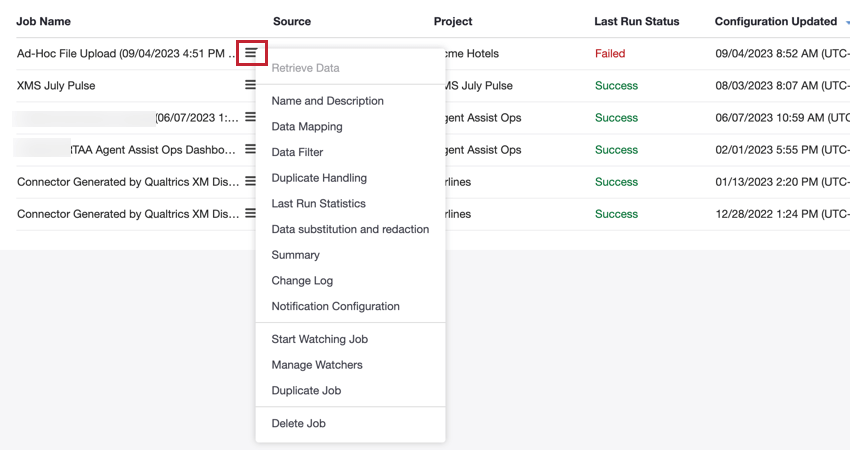Screen dimensions: 850x450
Task: Select Name and Description menu option
Action: [x=327, y=101]
